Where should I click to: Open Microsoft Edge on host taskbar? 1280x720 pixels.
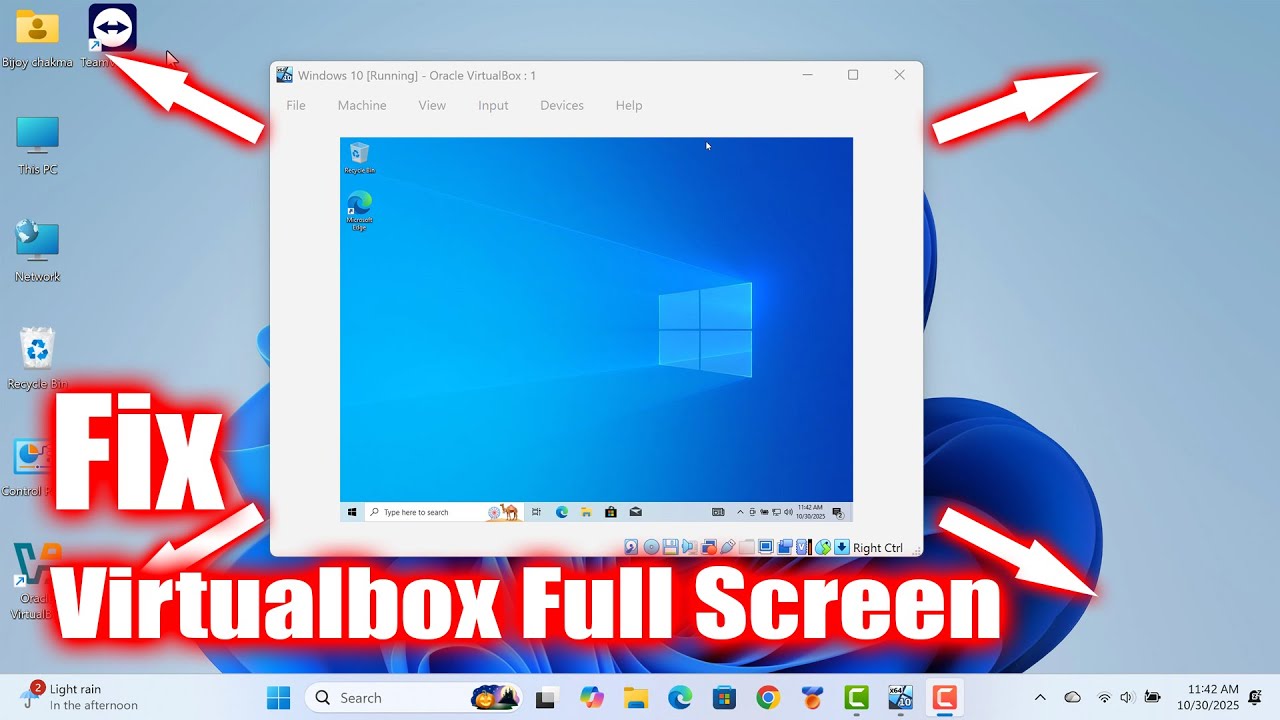point(680,698)
